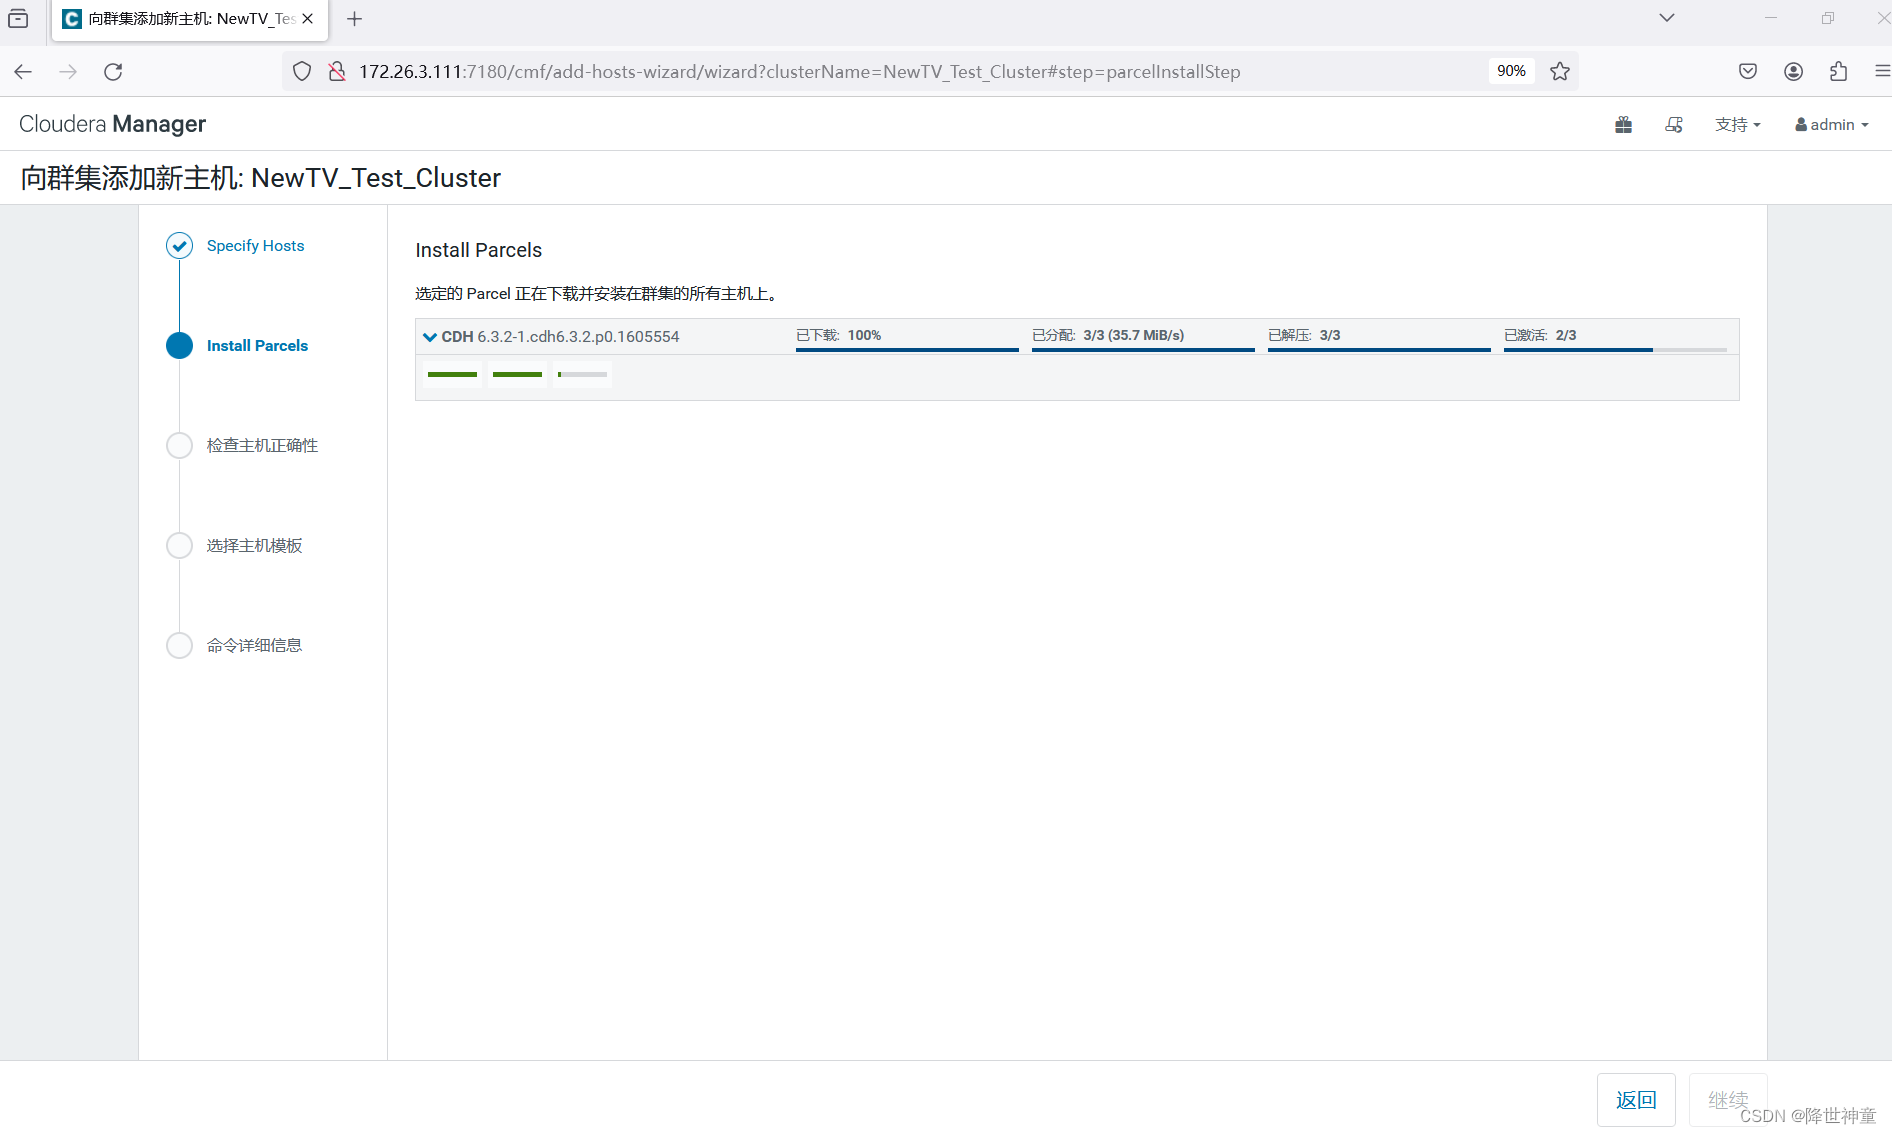The width and height of the screenshot is (1892, 1134).
Task: Open the parcels gift box icon
Action: tap(1623, 124)
